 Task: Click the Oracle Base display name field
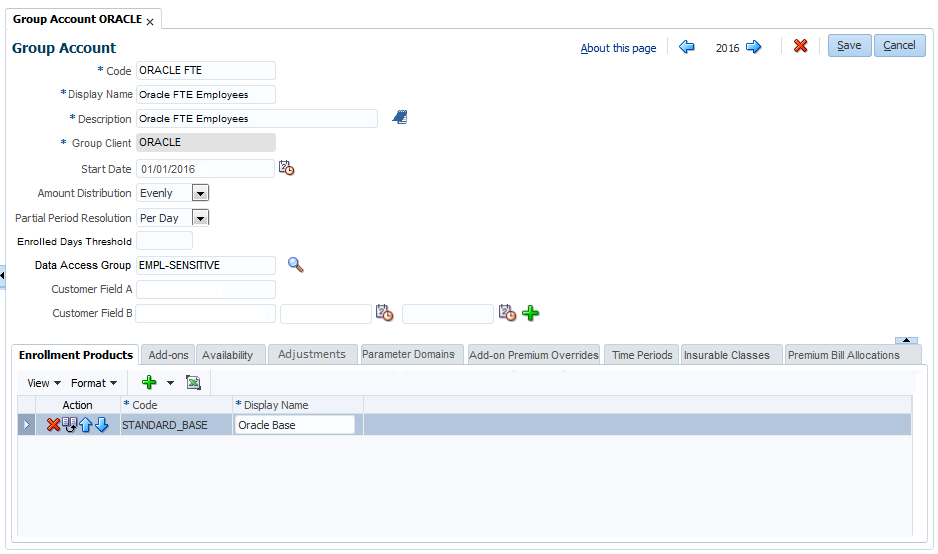(x=294, y=425)
